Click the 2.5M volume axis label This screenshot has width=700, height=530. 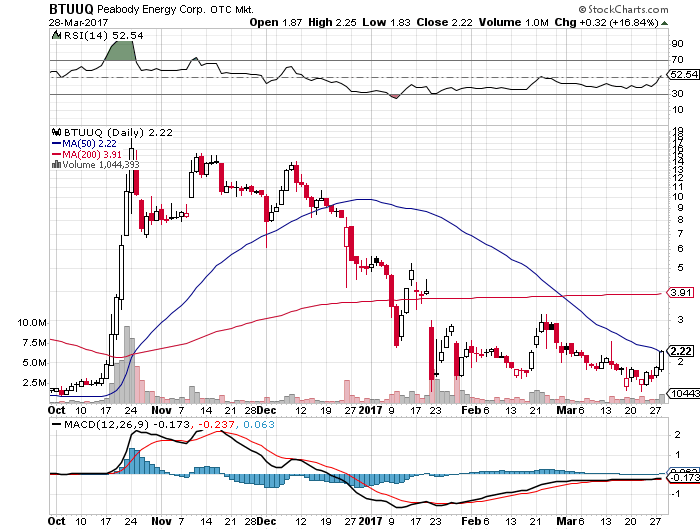point(34,383)
